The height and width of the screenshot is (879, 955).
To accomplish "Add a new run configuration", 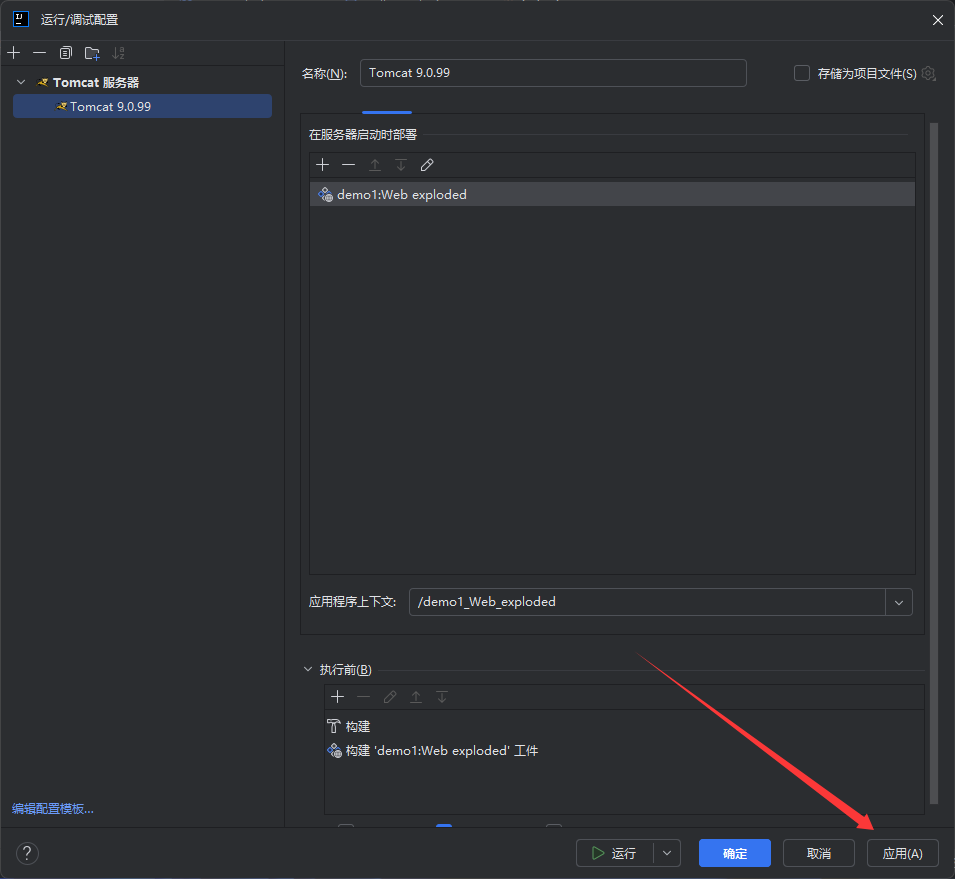I will pos(13,53).
